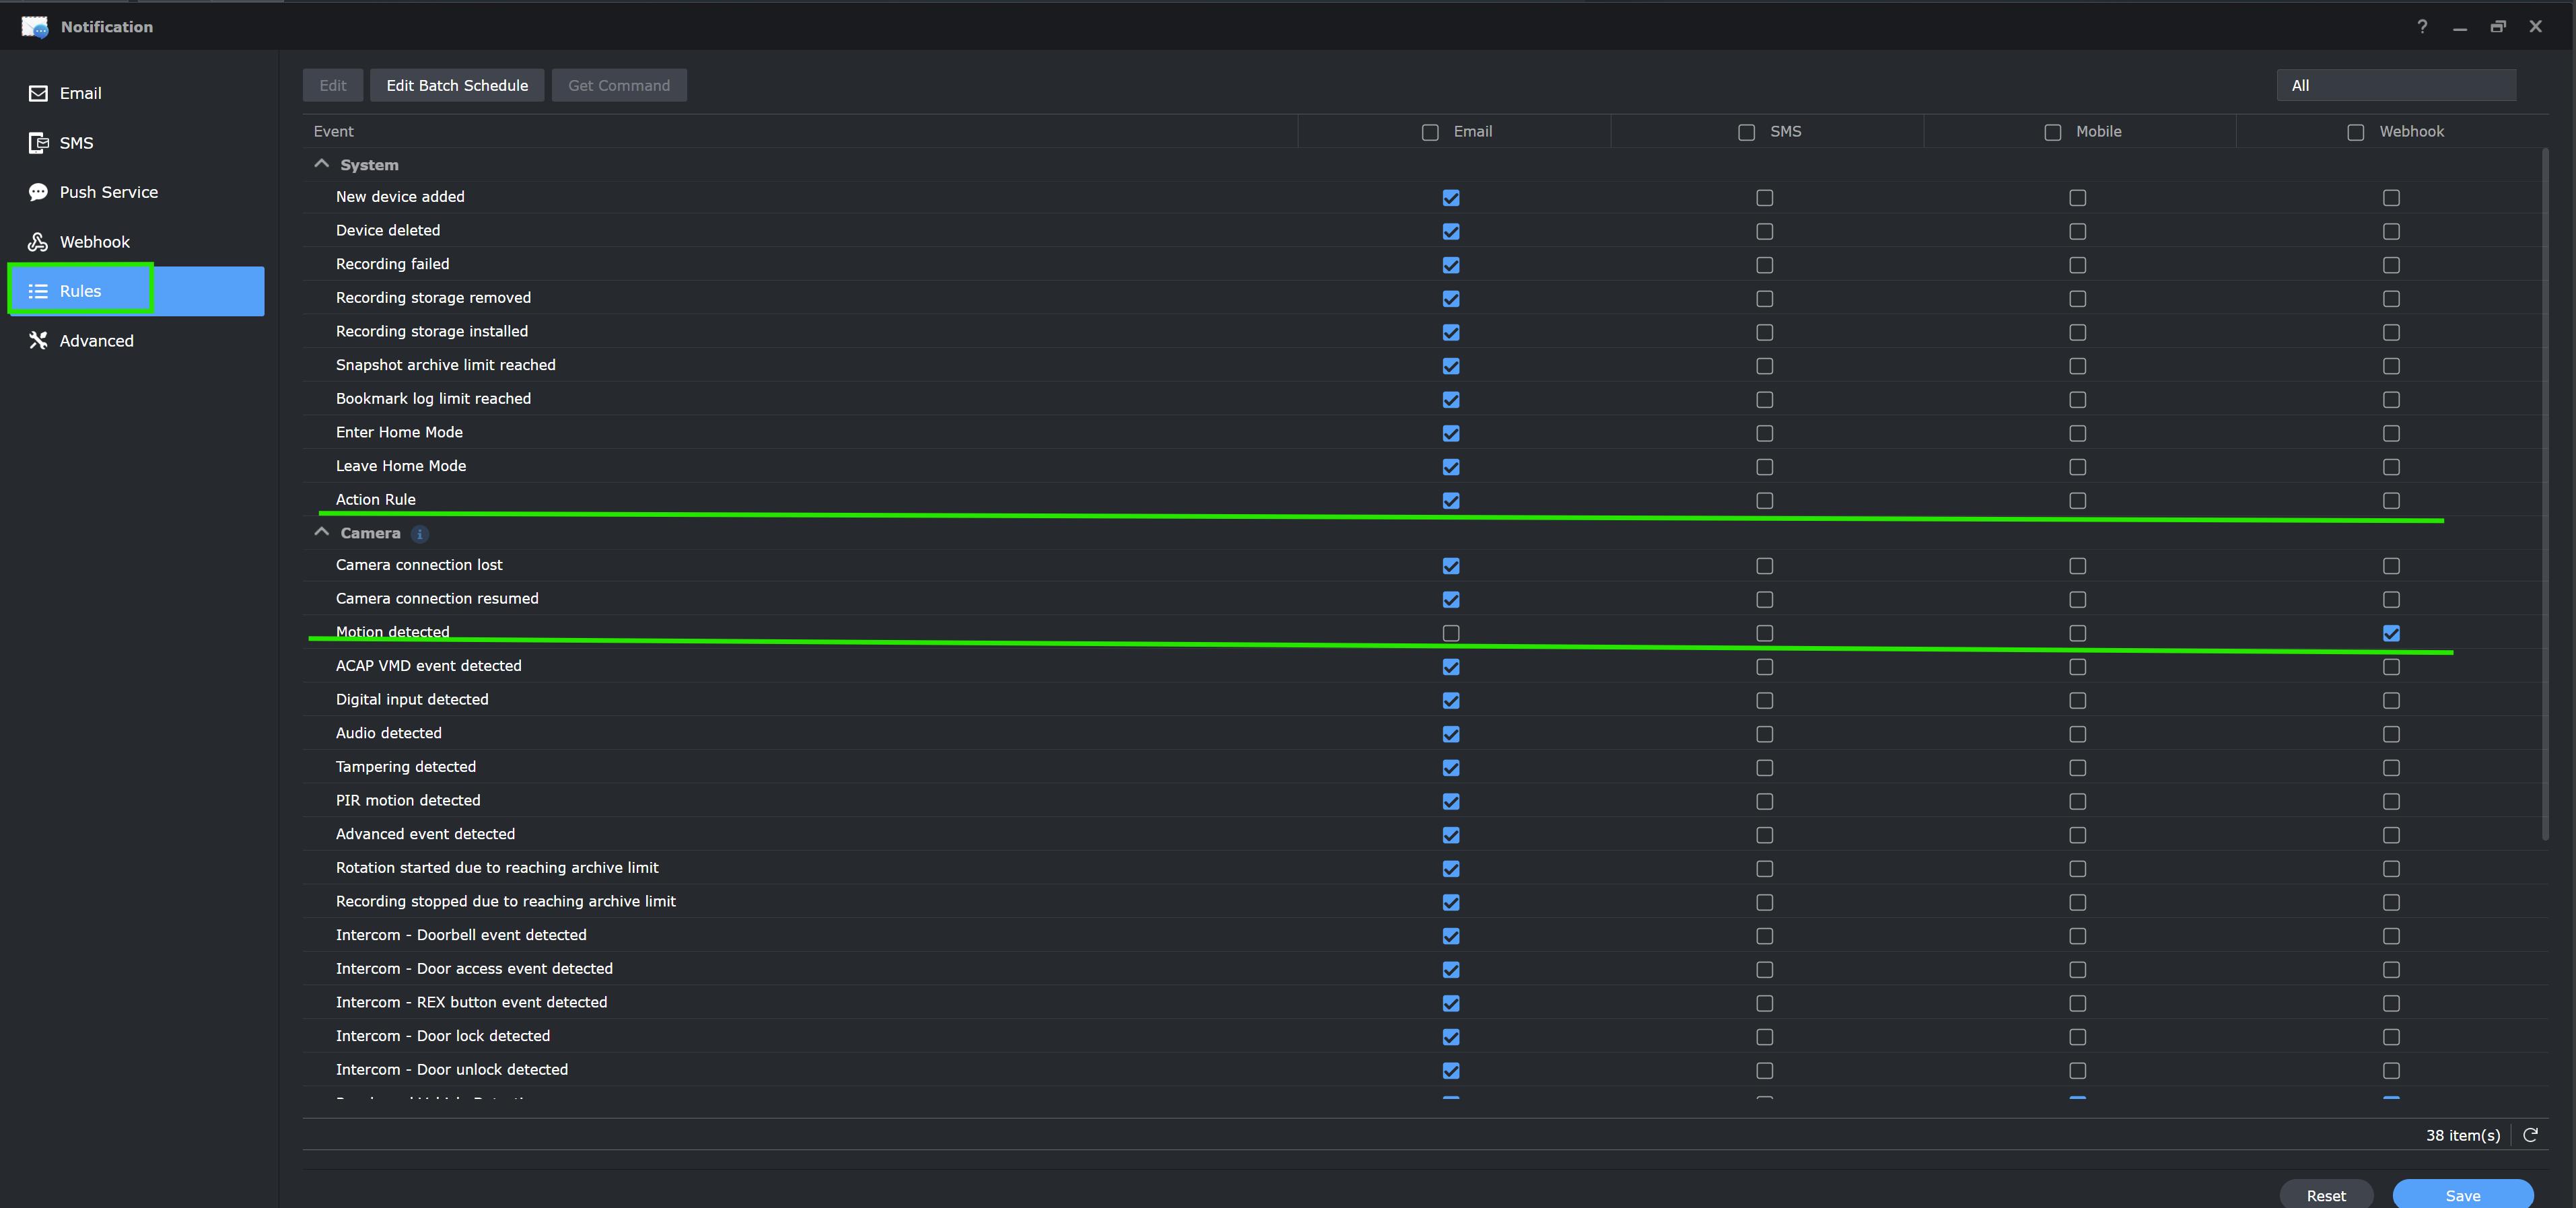Viewport: 2576px width, 1208px height.
Task: Open help with the question mark icon
Action: click(2422, 27)
